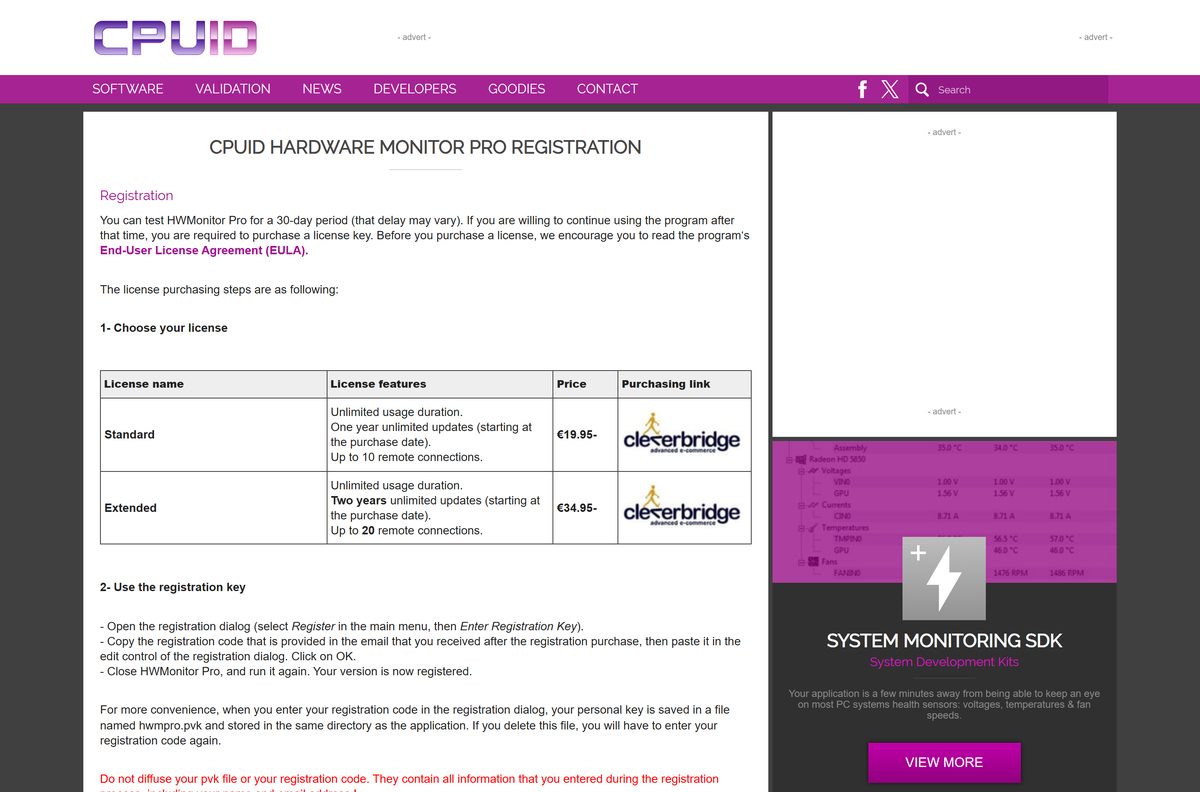
Task: Click the VIEW MORE button
Action: click(944, 762)
